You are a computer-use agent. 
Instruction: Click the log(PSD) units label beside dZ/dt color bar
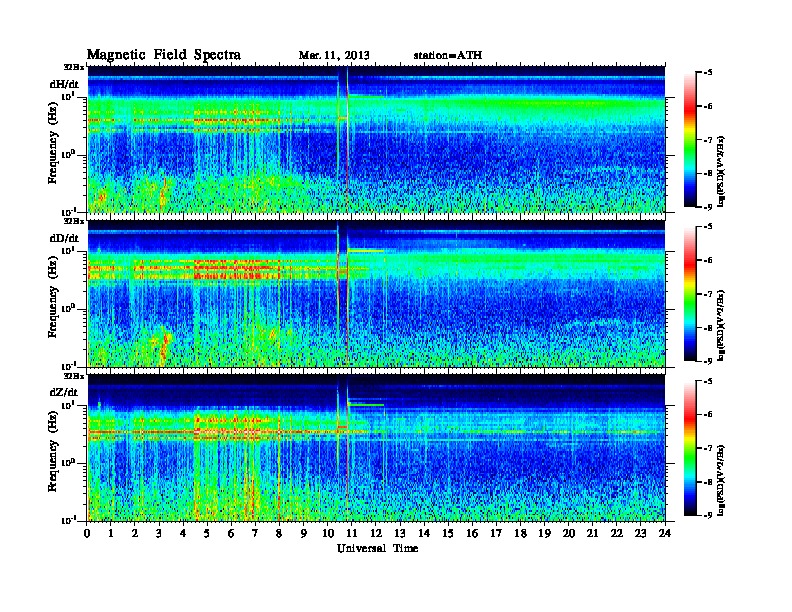click(x=721, y=480)
